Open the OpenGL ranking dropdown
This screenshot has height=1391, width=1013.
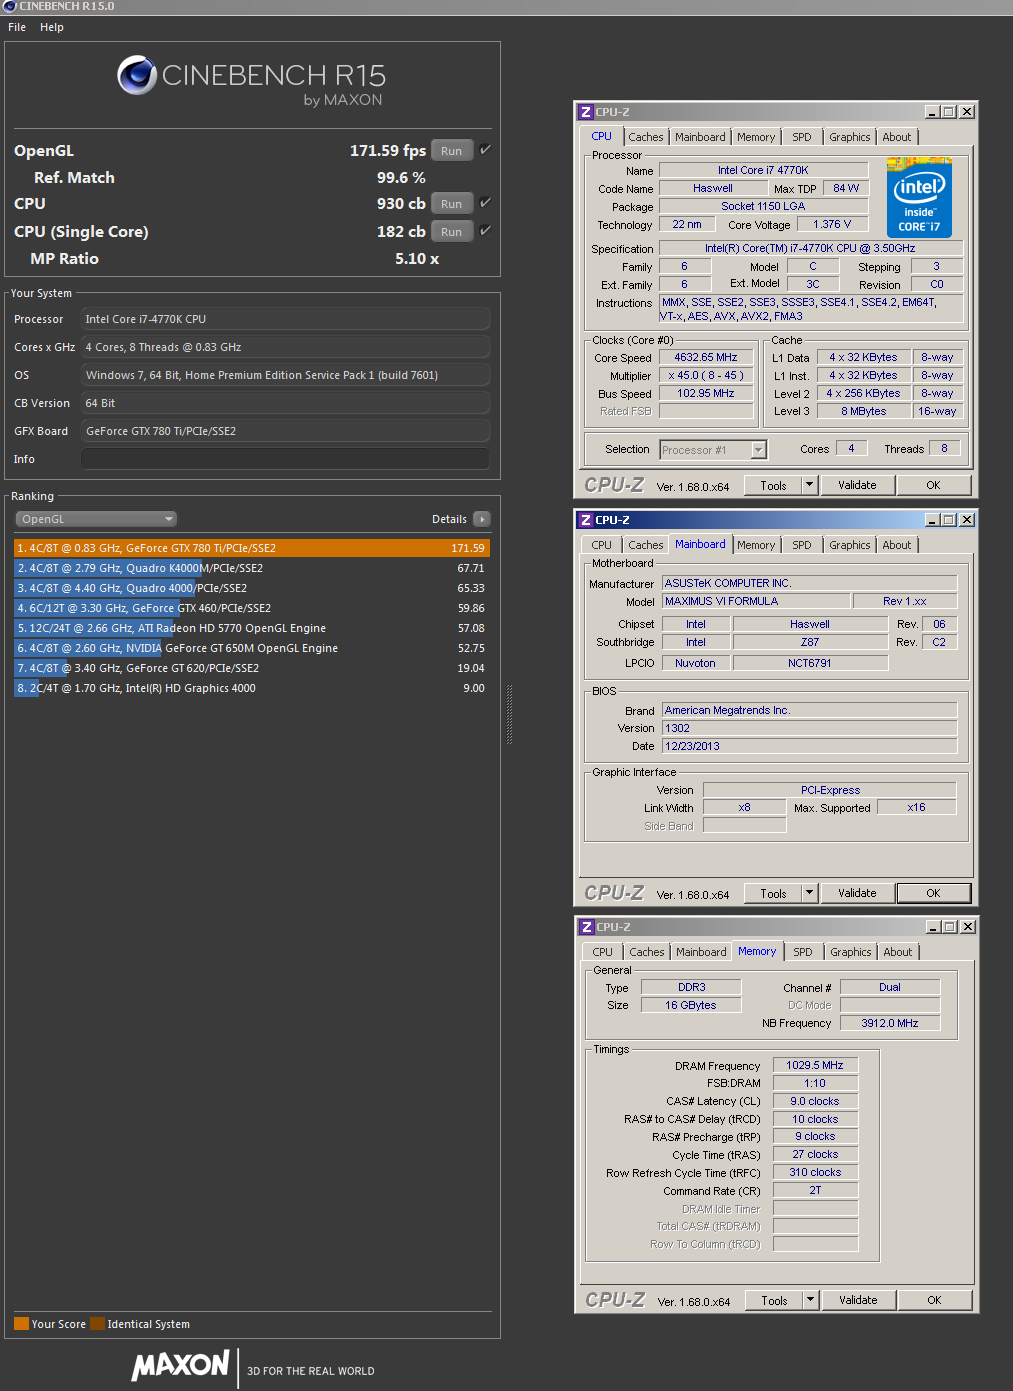point(96,519)
